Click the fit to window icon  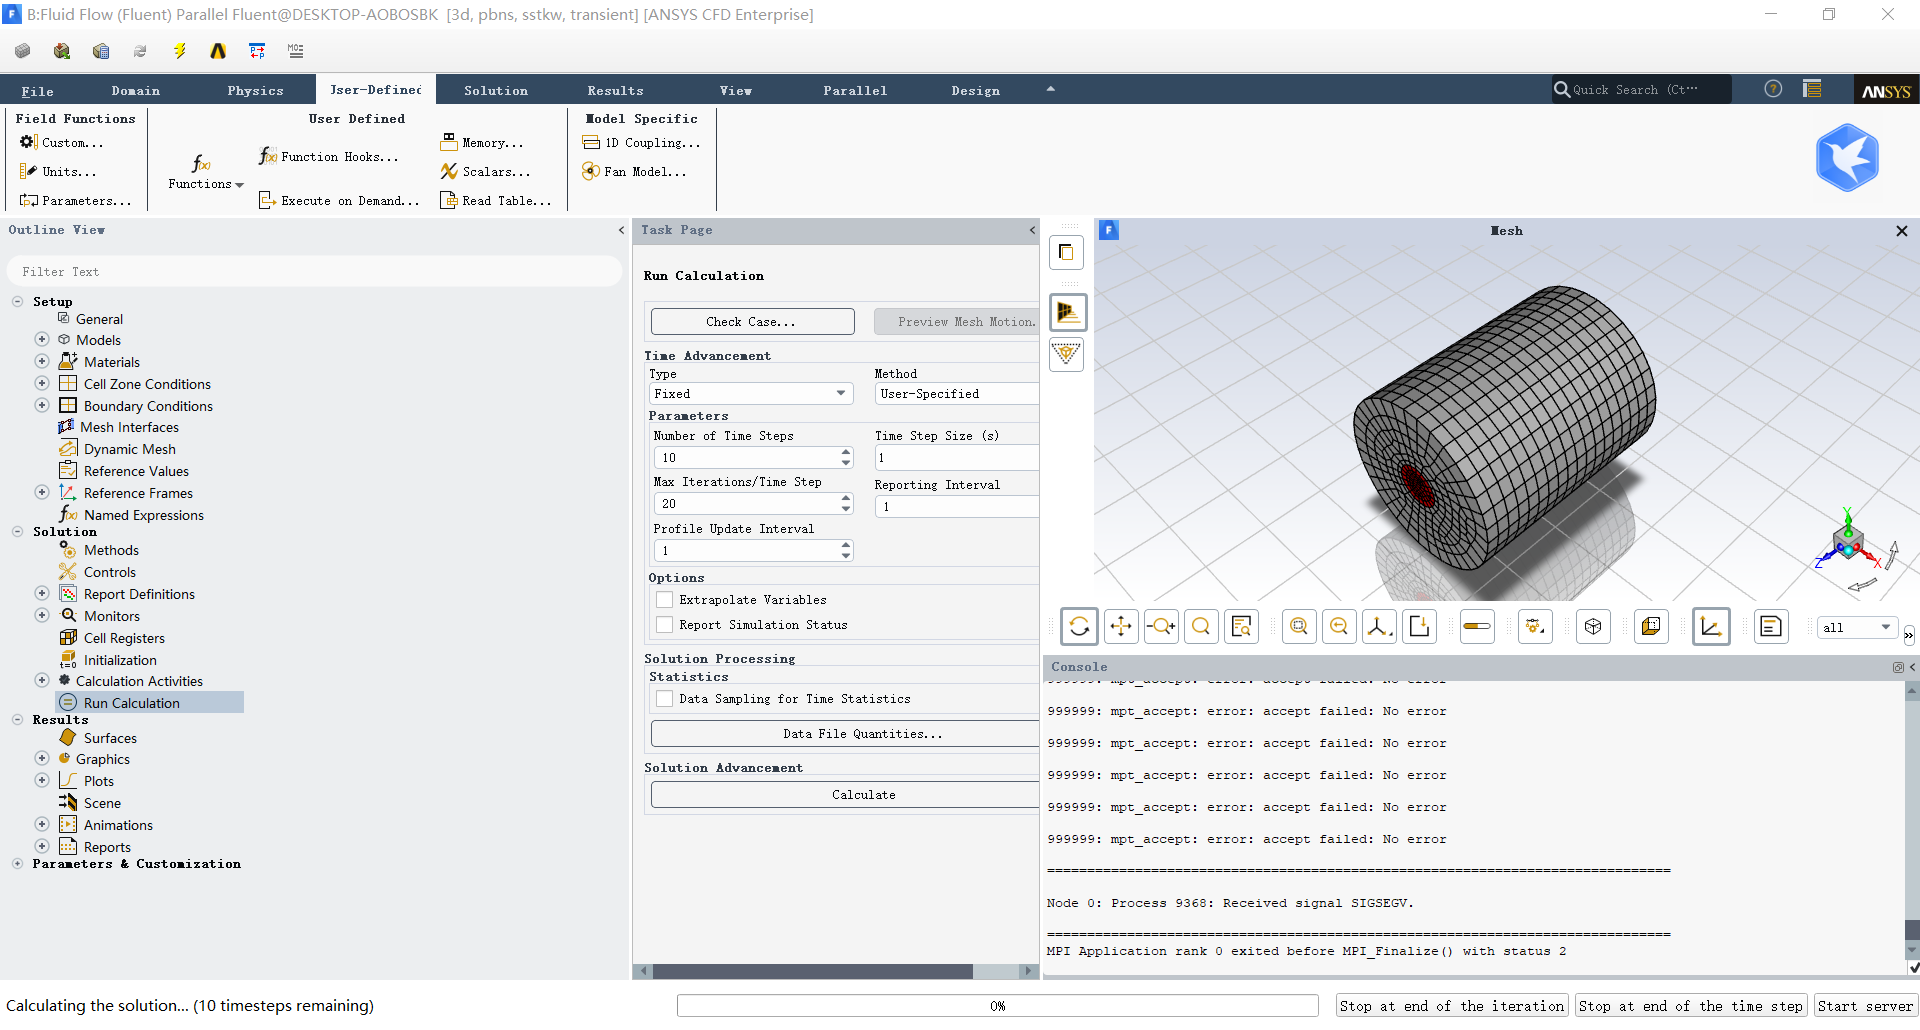pos(1299,627)
